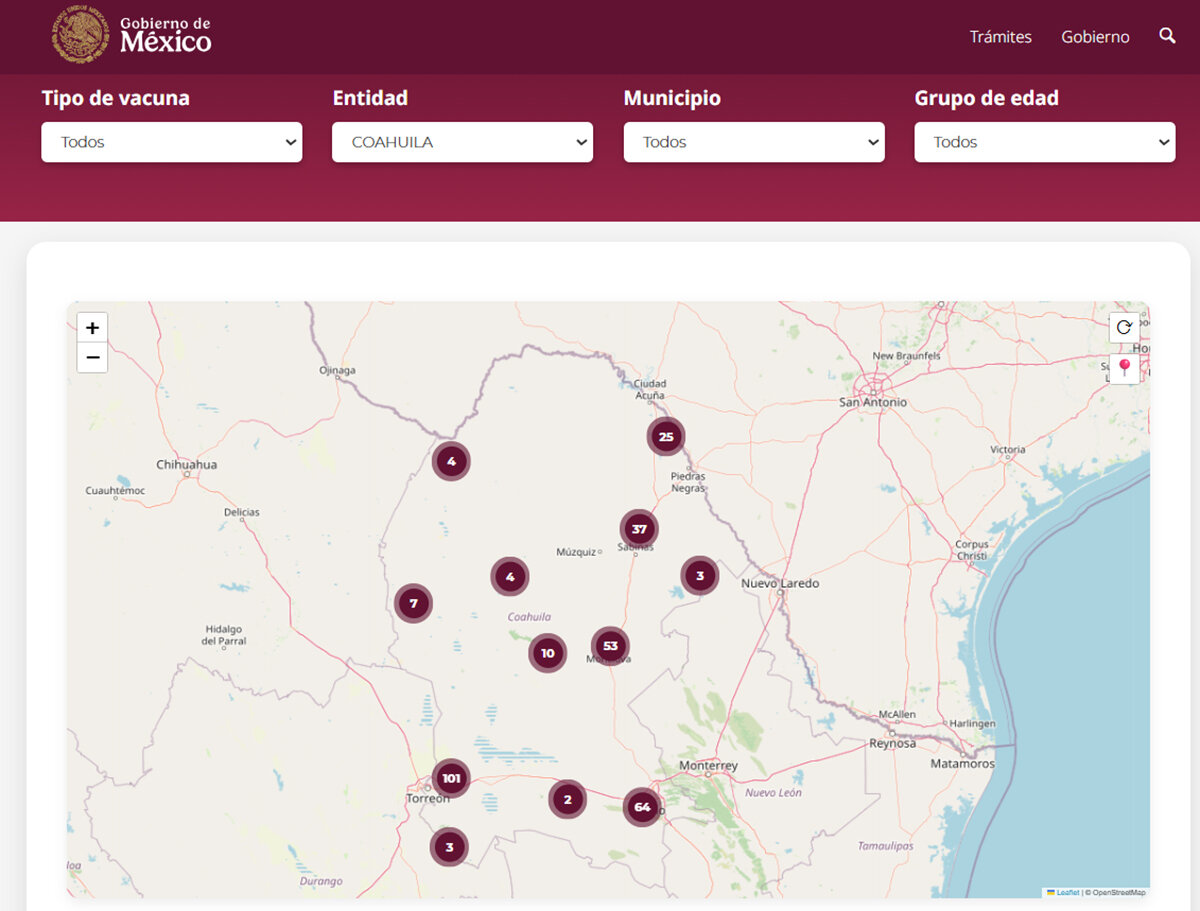Image resolution: width=1200 pixels, height=911 pixels.
Task: Click the cluster marker labeled 37
Action: pyautogui.click(x=639, y=529)
